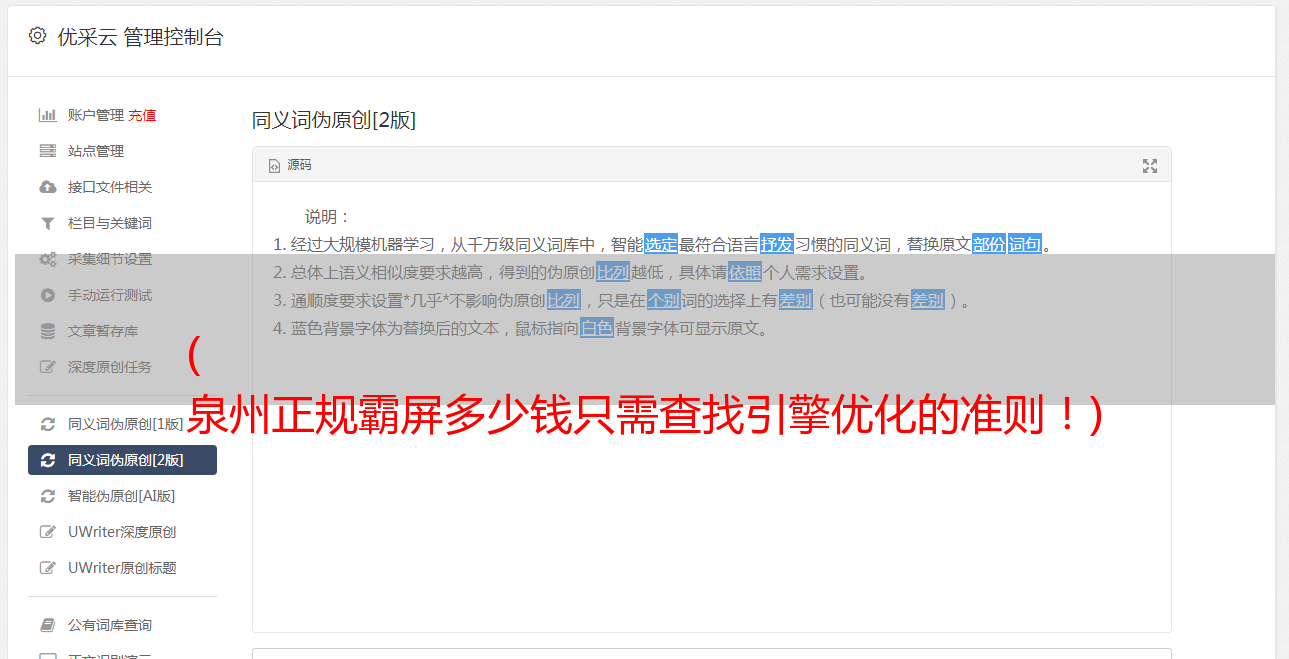Click the filter icon for 栏目与关键词

pyautogui.click(x=47, y=223)
